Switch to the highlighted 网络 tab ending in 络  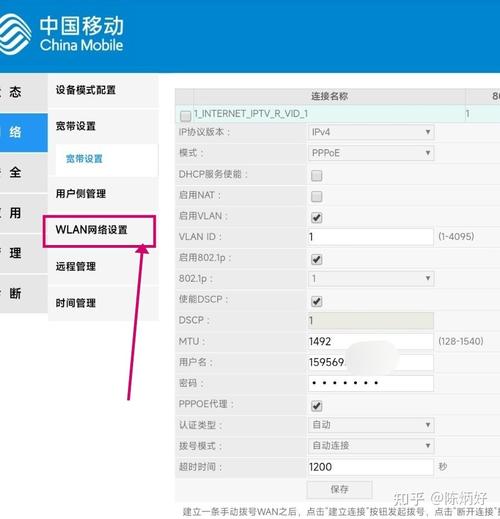pos(23,132)
